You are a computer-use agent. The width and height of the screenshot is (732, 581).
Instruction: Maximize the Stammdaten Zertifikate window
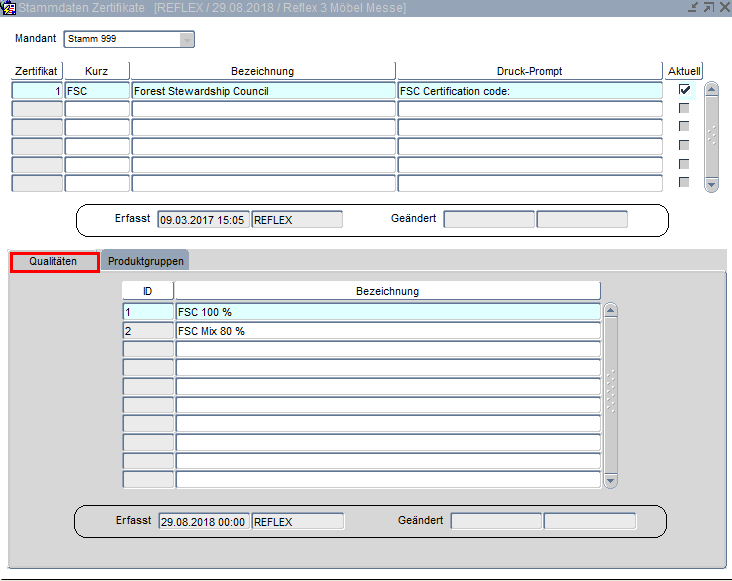[x=708, y=8]
